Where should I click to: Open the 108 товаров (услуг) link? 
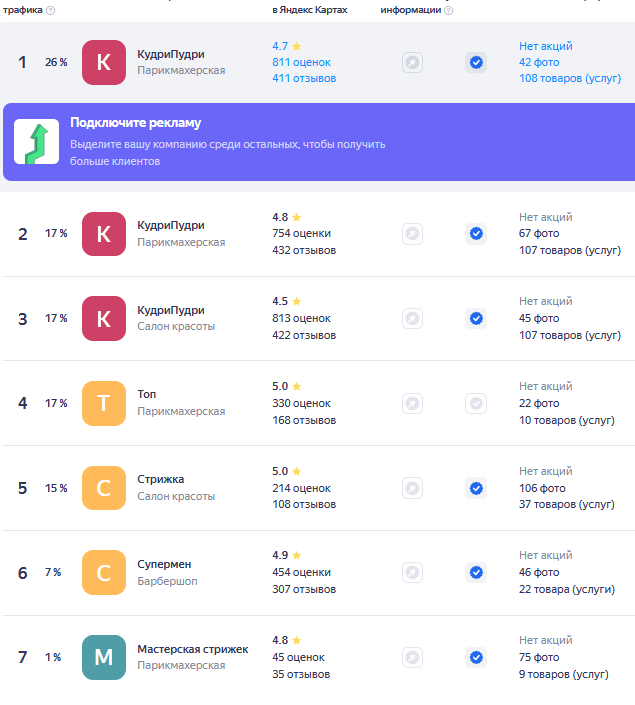click(x=570, y=78)
